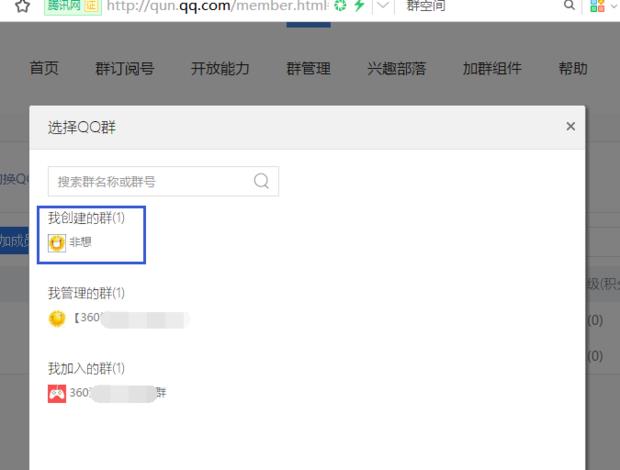Click the green refresh icon in address bar
The height and width of the screenshot is (470, 620).
(x=340, y=6)
